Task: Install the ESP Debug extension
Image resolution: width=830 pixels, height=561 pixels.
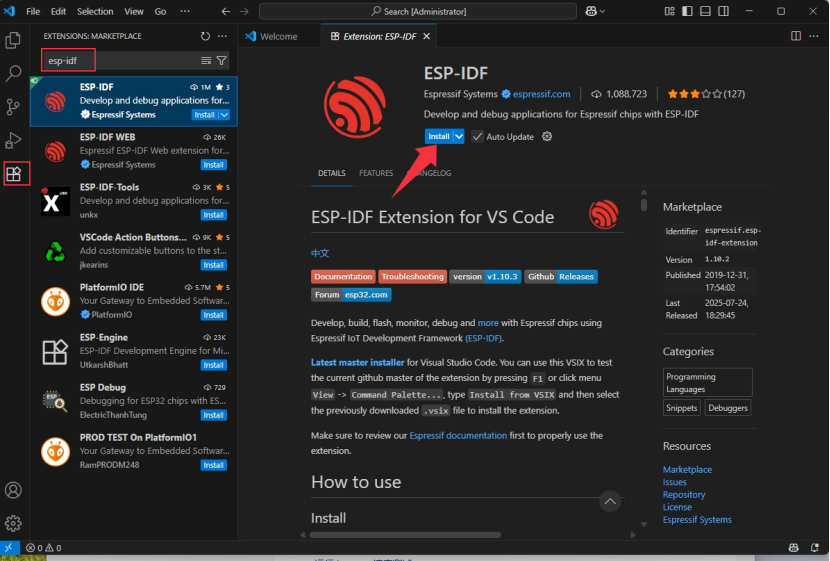Action: point(214,415)
